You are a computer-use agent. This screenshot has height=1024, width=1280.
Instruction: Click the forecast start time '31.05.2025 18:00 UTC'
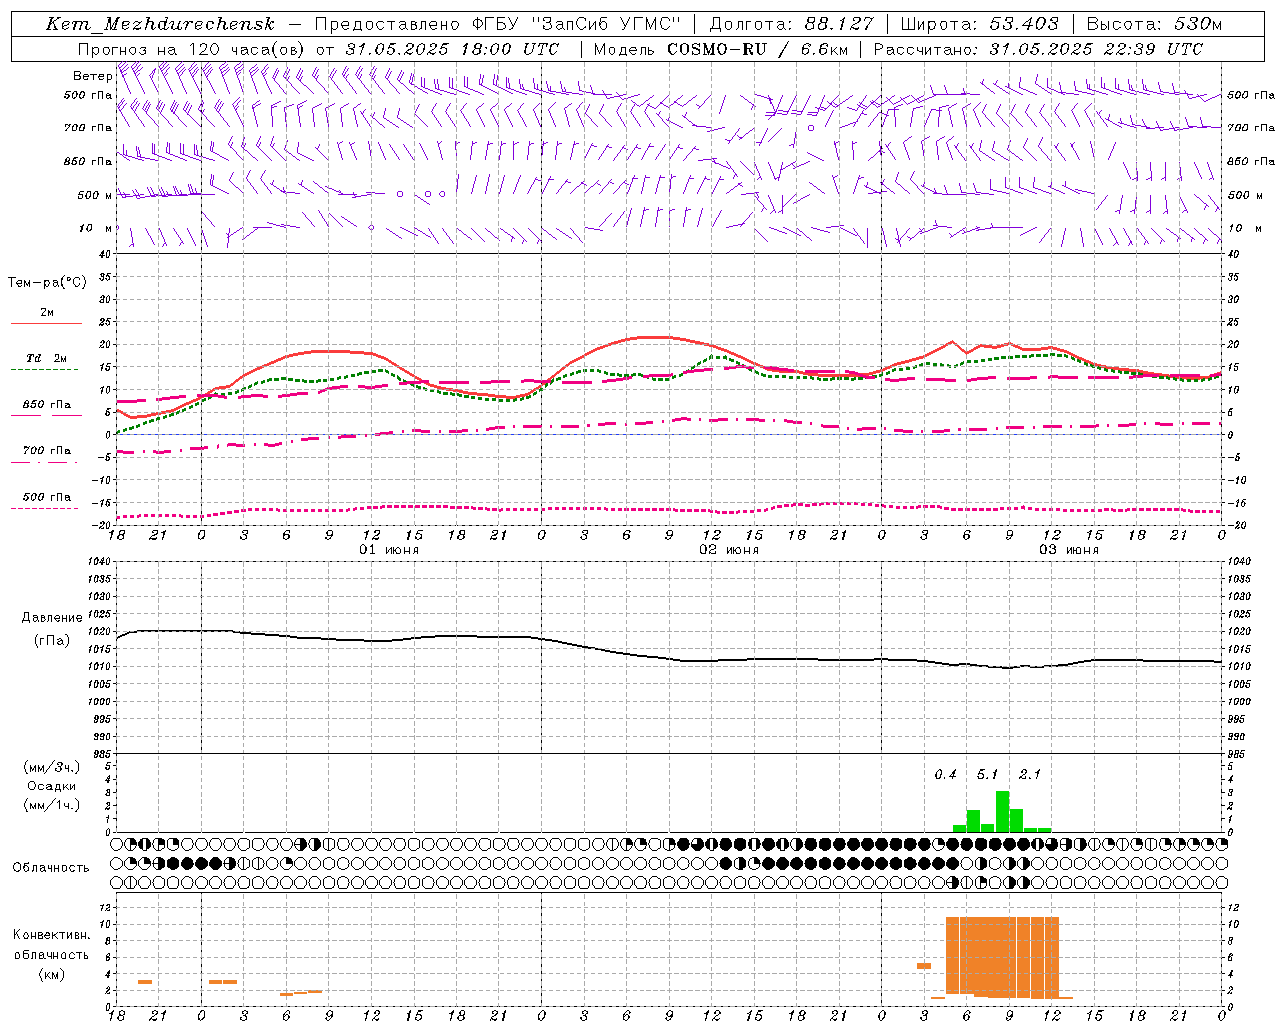tap(452, 49)
